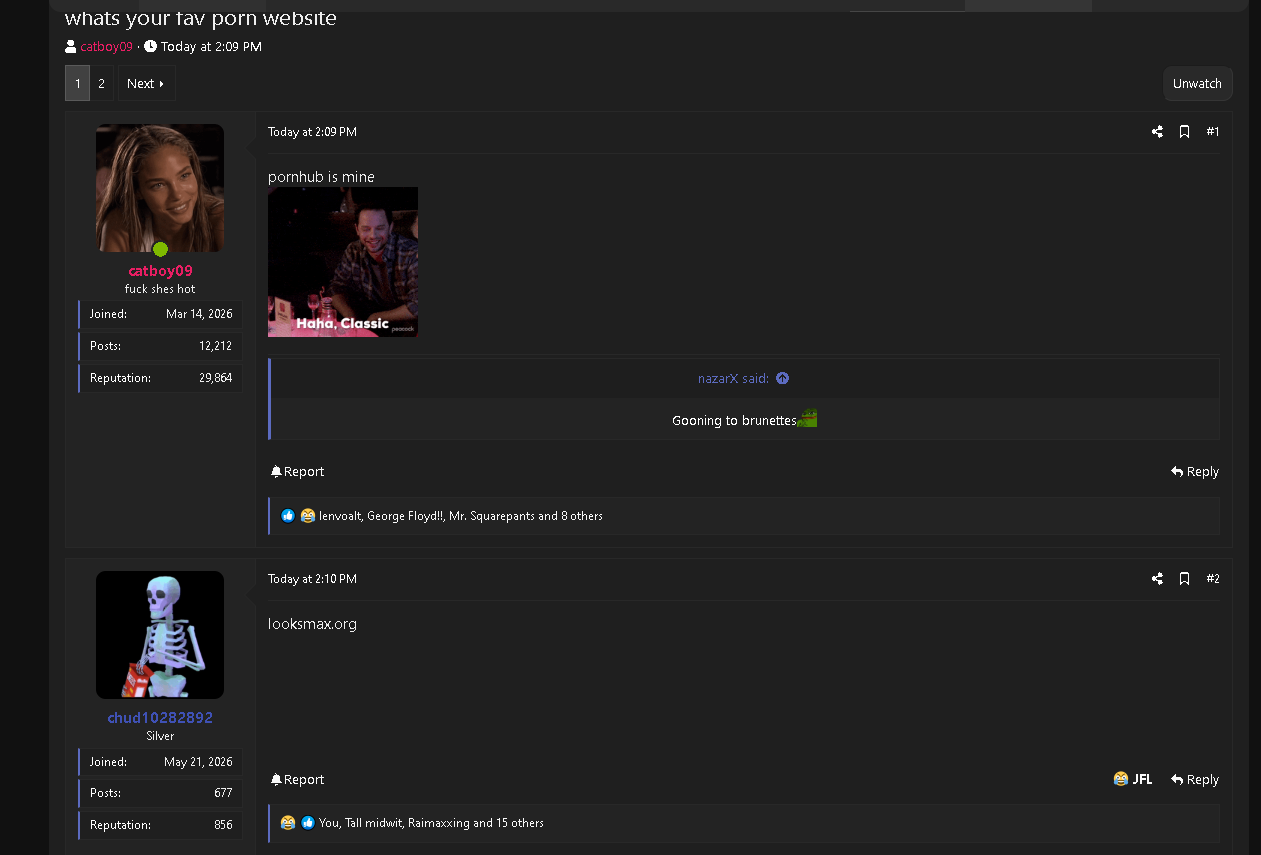The width and height of the screenshot is (1261, 855).
Task: Select page 1 in pagination
Action: click(x=78, y=84)
